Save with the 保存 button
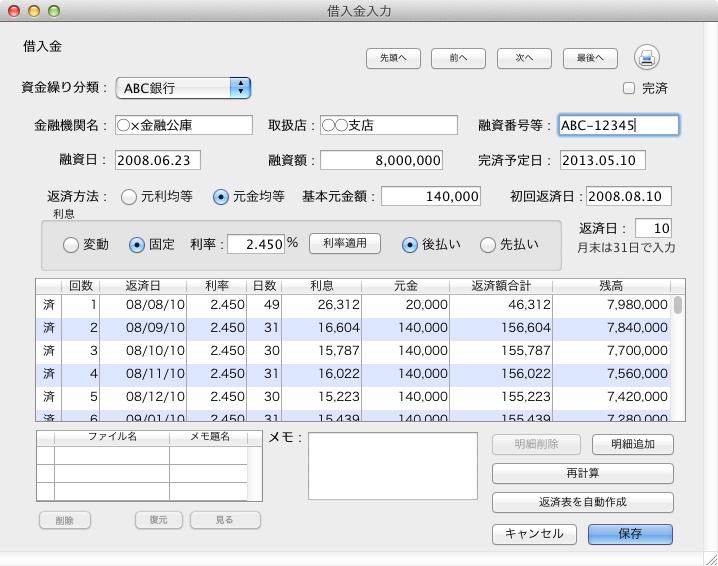The image size is (718, 566). [630, 533]
